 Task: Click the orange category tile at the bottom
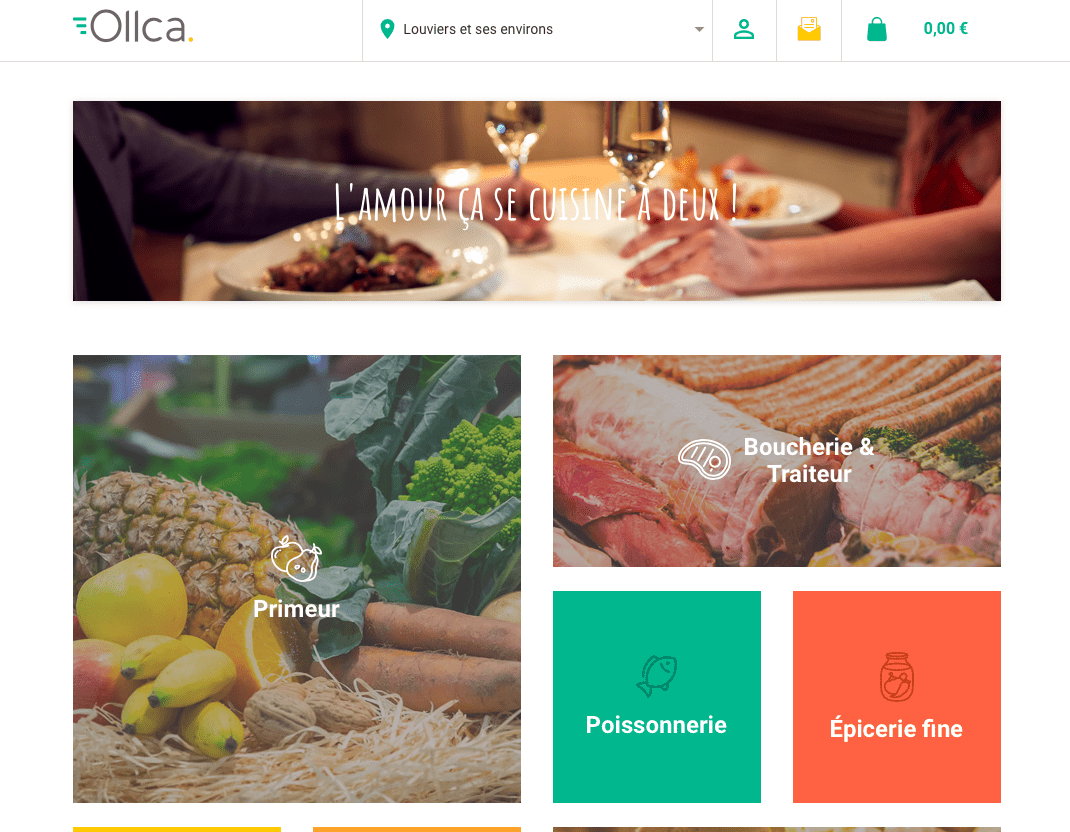(417, 829)
